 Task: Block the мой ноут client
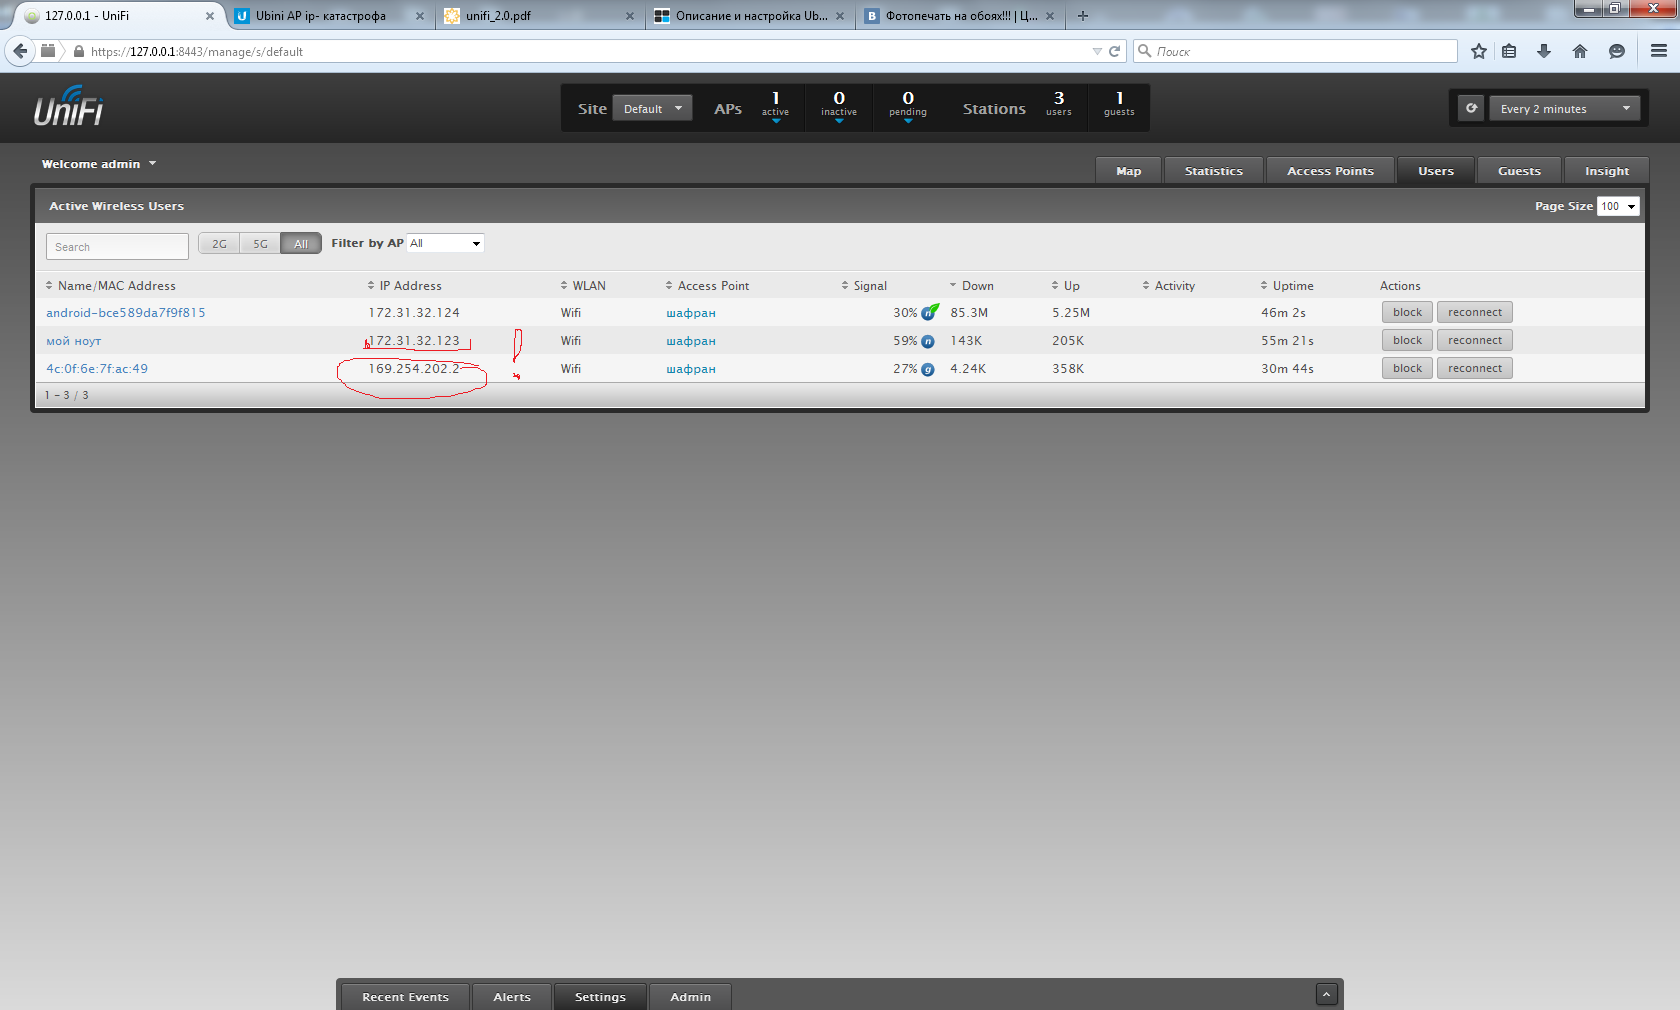point(1407,340)
